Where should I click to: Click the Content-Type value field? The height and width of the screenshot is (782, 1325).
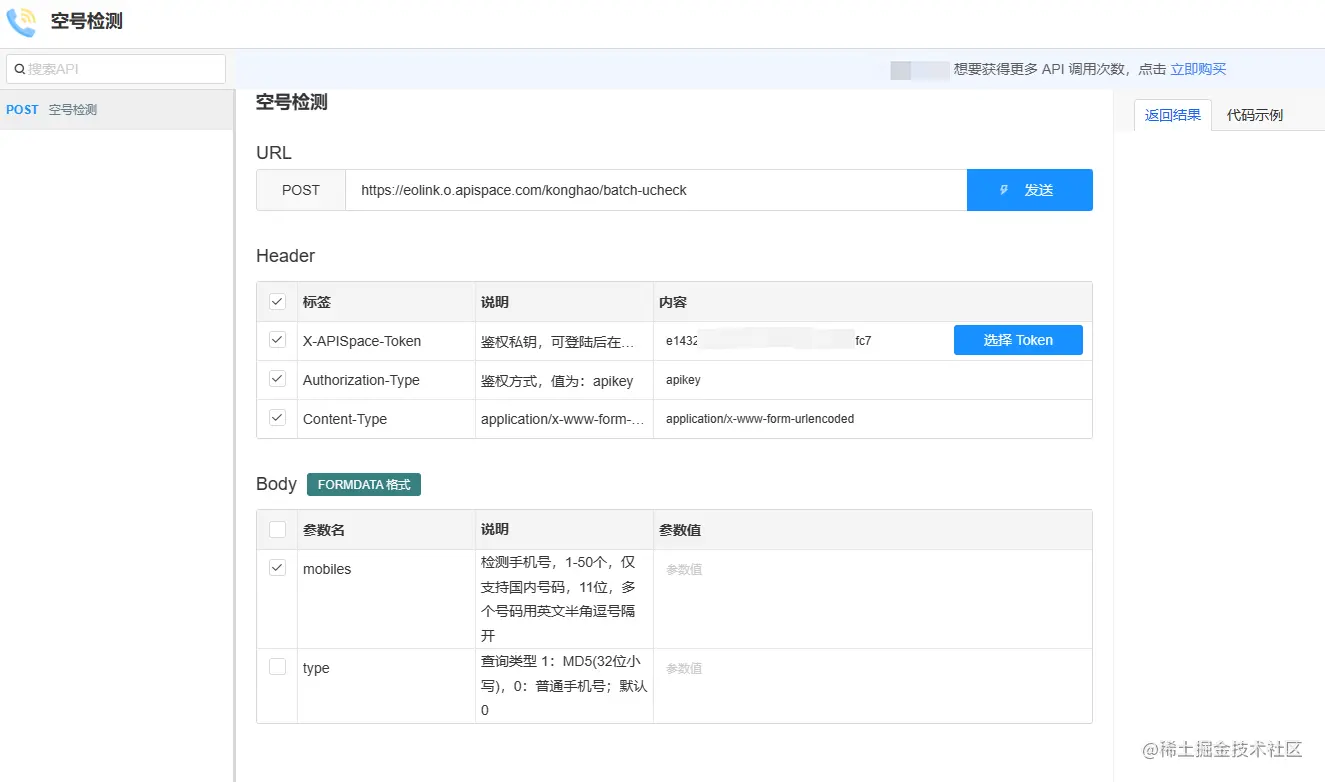pos(872,419)
